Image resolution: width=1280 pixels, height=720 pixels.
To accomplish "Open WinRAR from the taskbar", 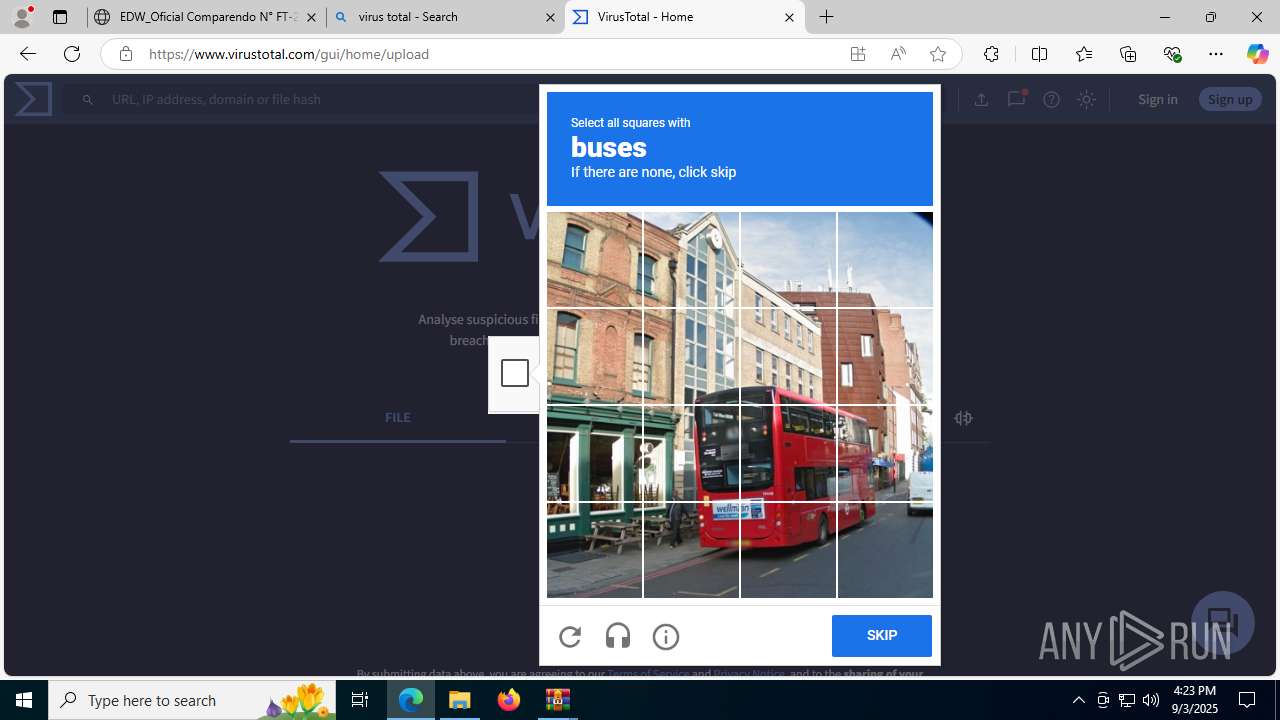I will [x=557, y=700].
